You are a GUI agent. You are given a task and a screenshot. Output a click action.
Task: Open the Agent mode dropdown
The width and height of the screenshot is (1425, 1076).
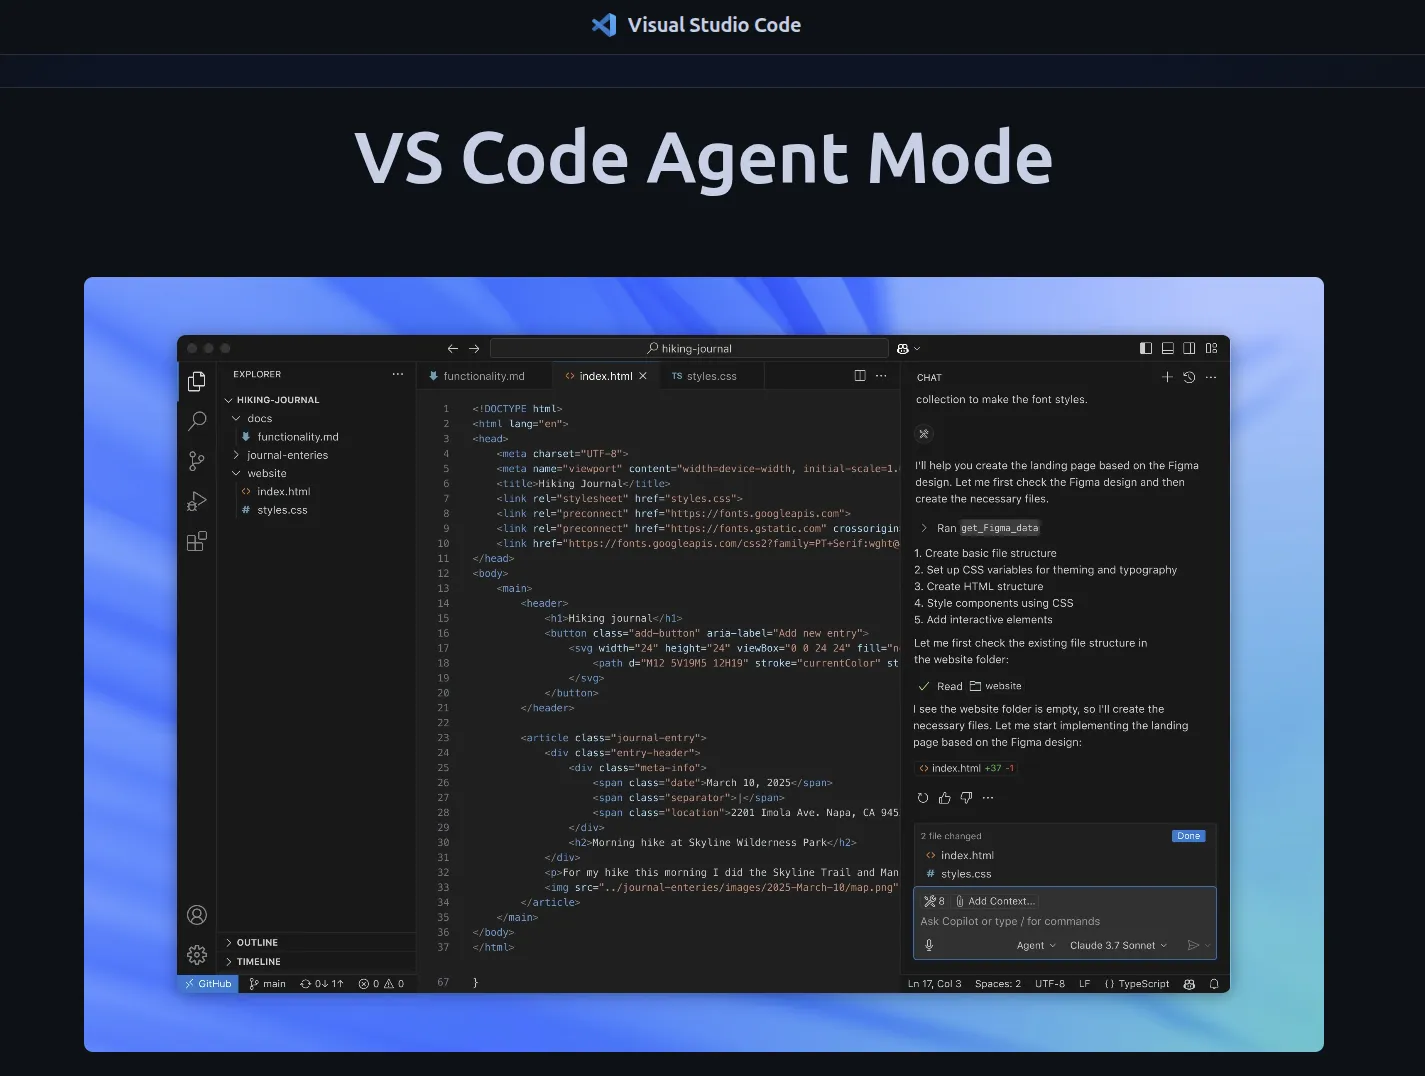1036,945
